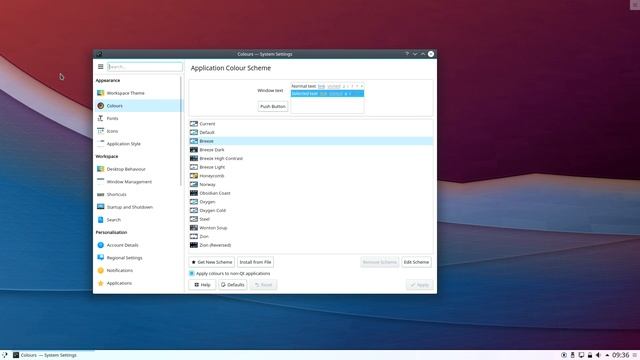Open the application launcher in the panel
The width and height of the screenshot is (640, 360).
click(4, 355)
